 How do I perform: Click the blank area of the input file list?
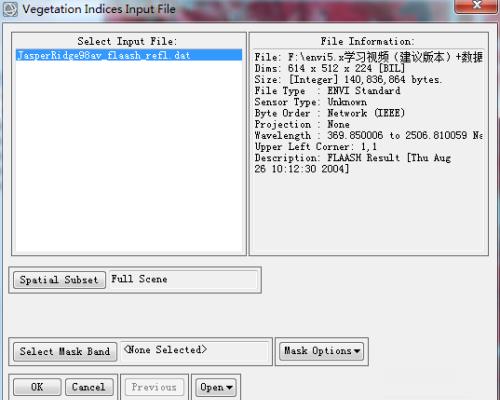129,157
